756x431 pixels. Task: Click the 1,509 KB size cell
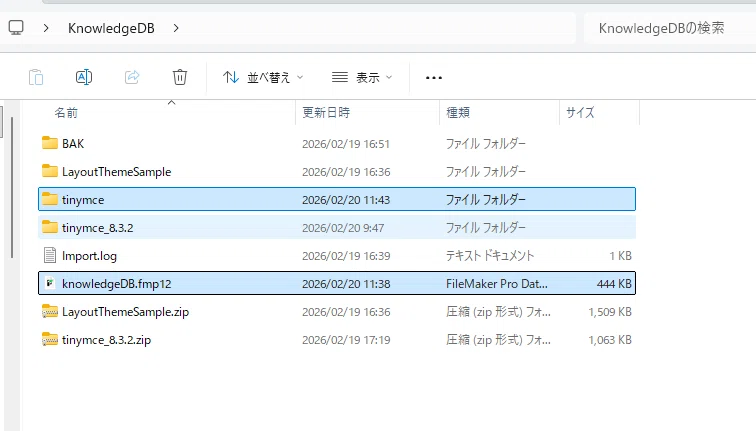[x=610, y=312]
